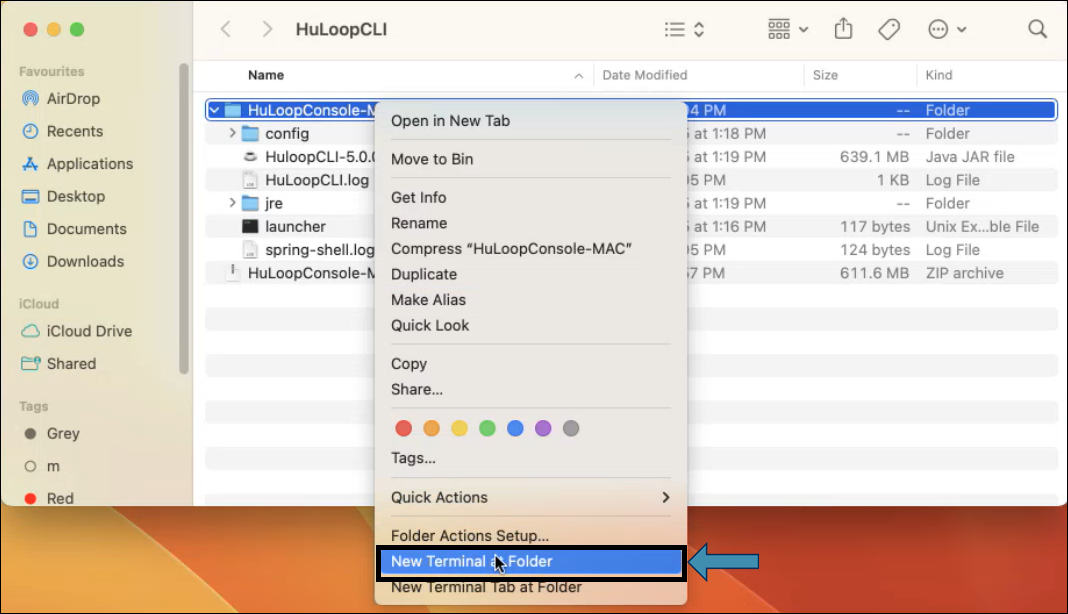Expand the jre folder disclosure triangle
Image resolution: width=1068 pixels, height=614 pixels.
(x=232, y=204)
